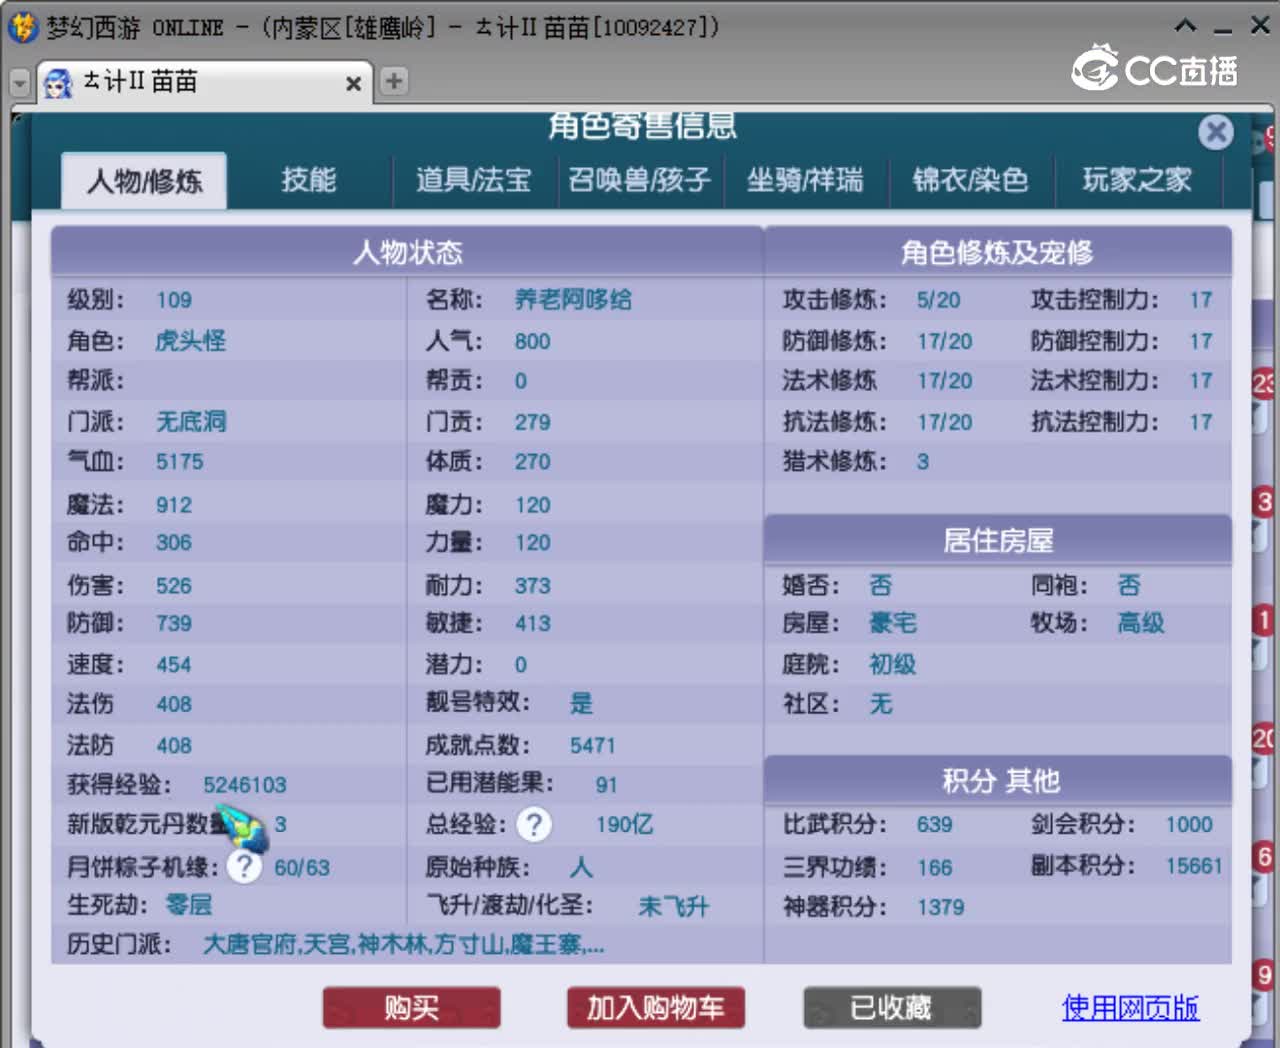Viewport: 1280px width, 1048px height.
Task: Click the CC直播 logo
Action: [x=1155, y=68]
